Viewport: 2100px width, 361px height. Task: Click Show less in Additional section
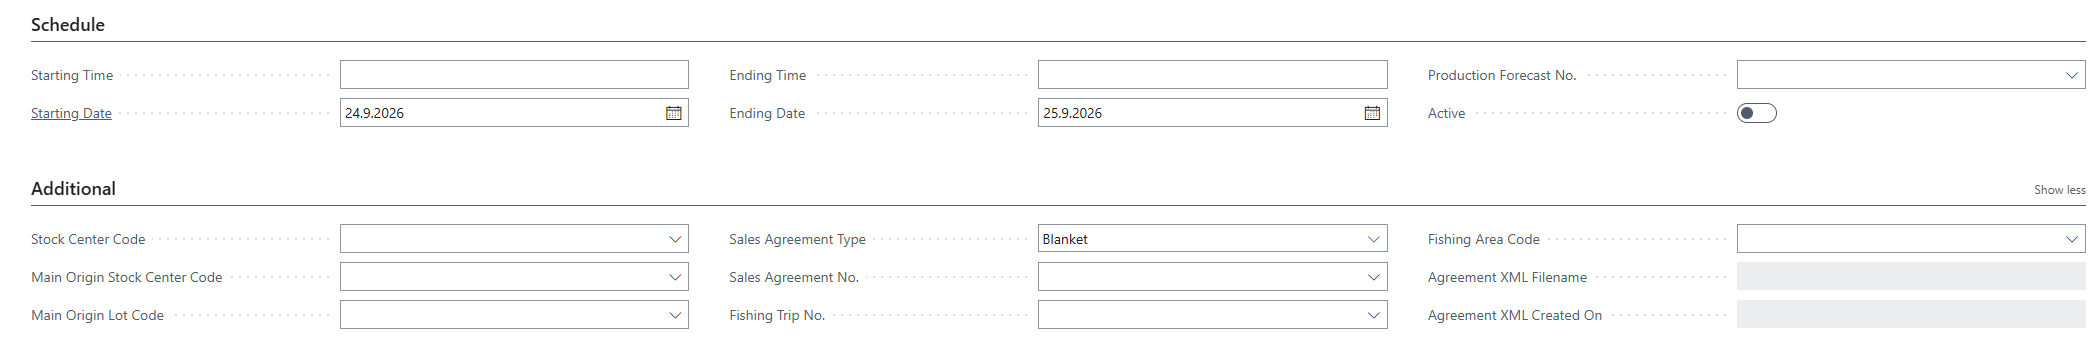tap(2059, 190)
